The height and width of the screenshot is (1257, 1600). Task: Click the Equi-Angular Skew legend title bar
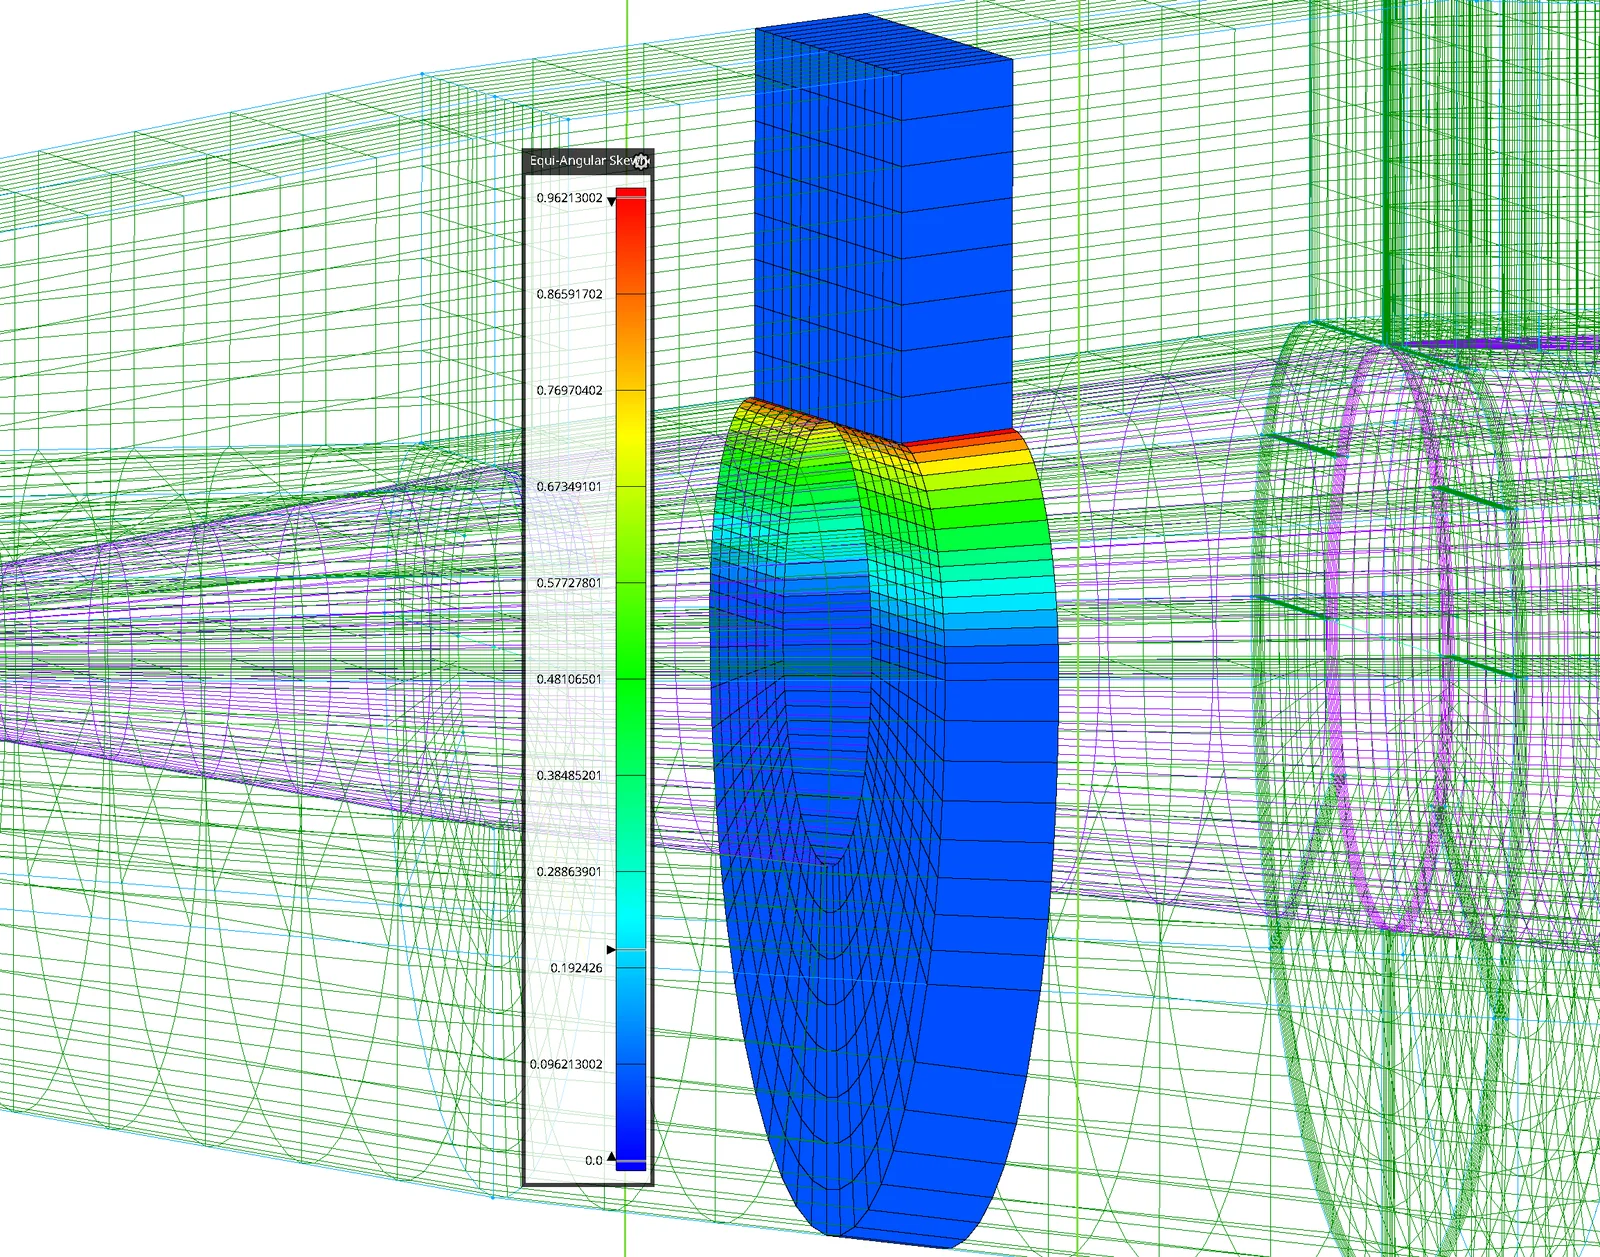click(x=588, y=161)
